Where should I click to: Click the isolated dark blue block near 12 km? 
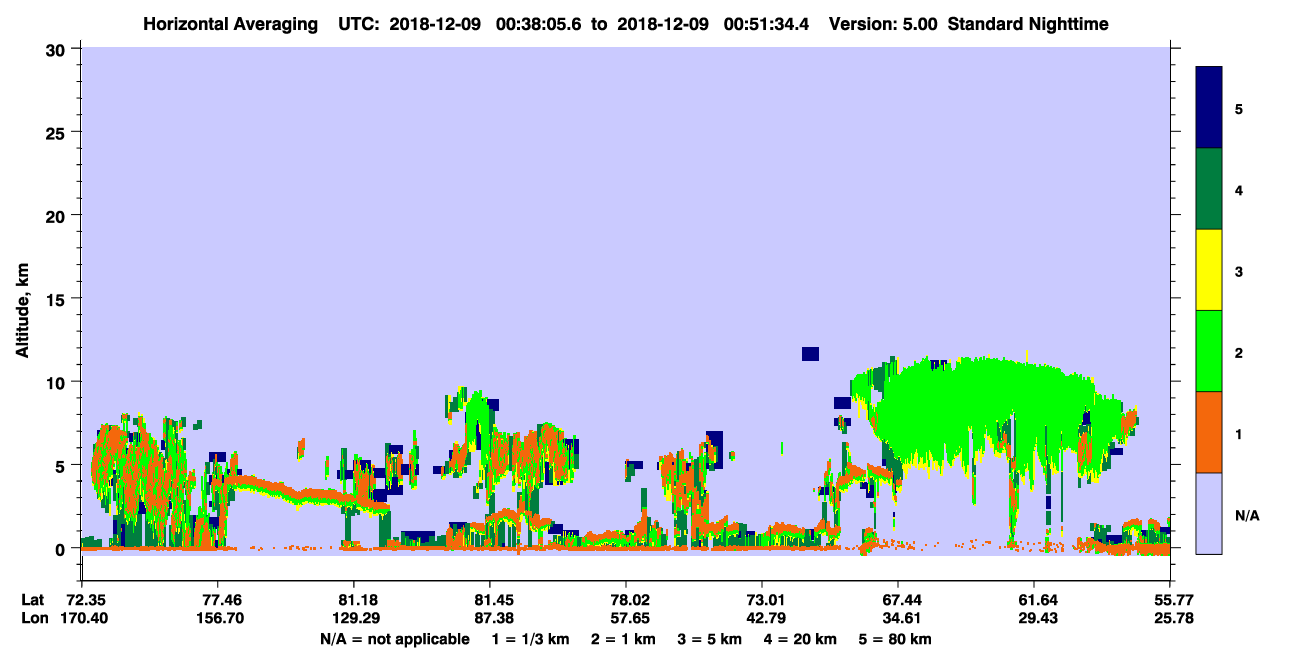click(810, 353)
